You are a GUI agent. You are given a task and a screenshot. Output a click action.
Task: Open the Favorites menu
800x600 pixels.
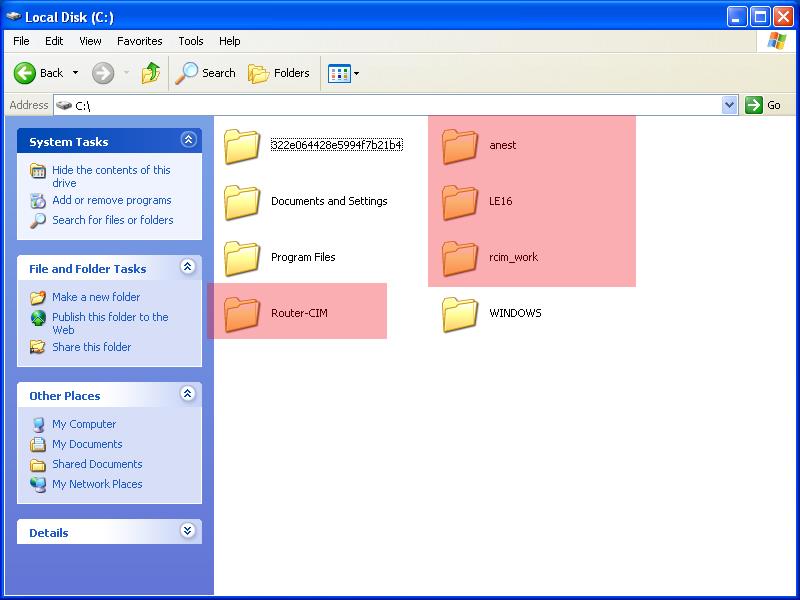click(x=139, y=41)
